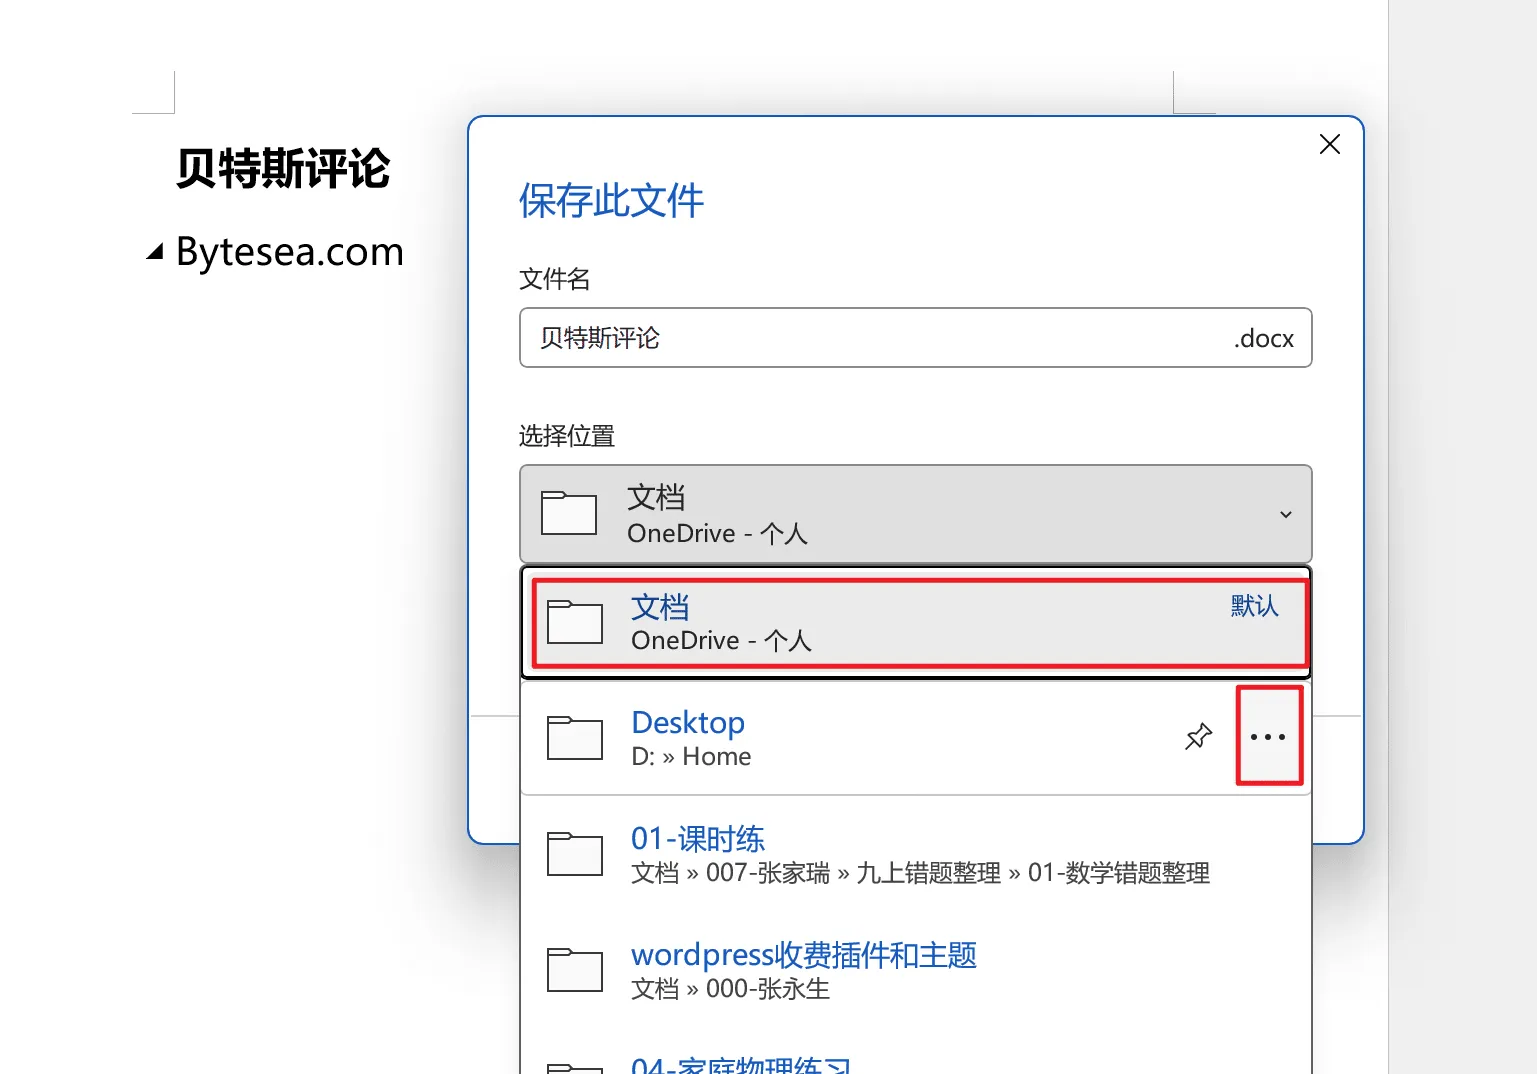
Task: Click the 文件名 input field
Action: (880, 338)
